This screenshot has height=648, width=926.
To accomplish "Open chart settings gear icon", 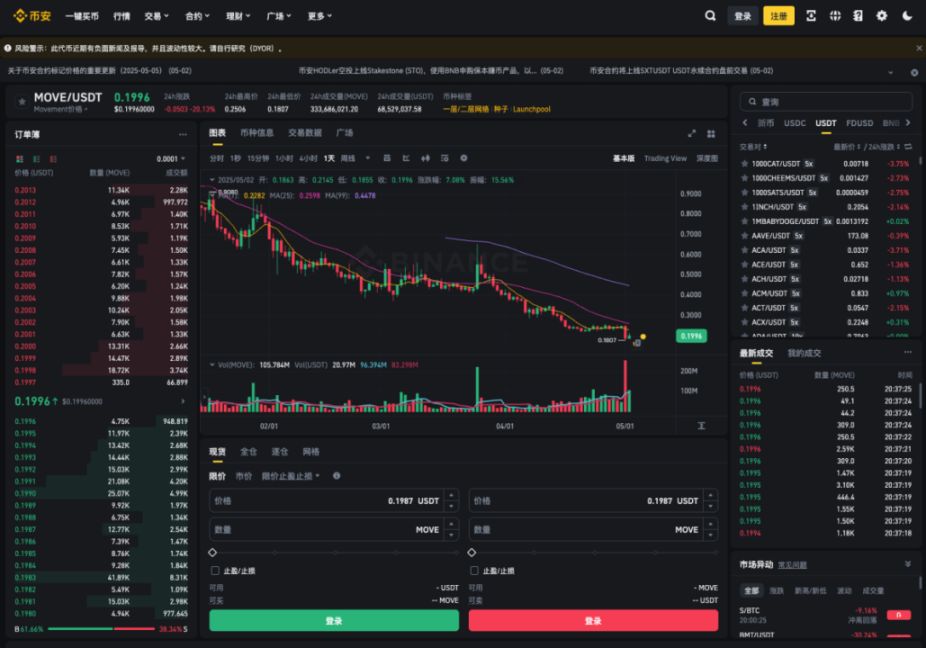I will [464, 158].
